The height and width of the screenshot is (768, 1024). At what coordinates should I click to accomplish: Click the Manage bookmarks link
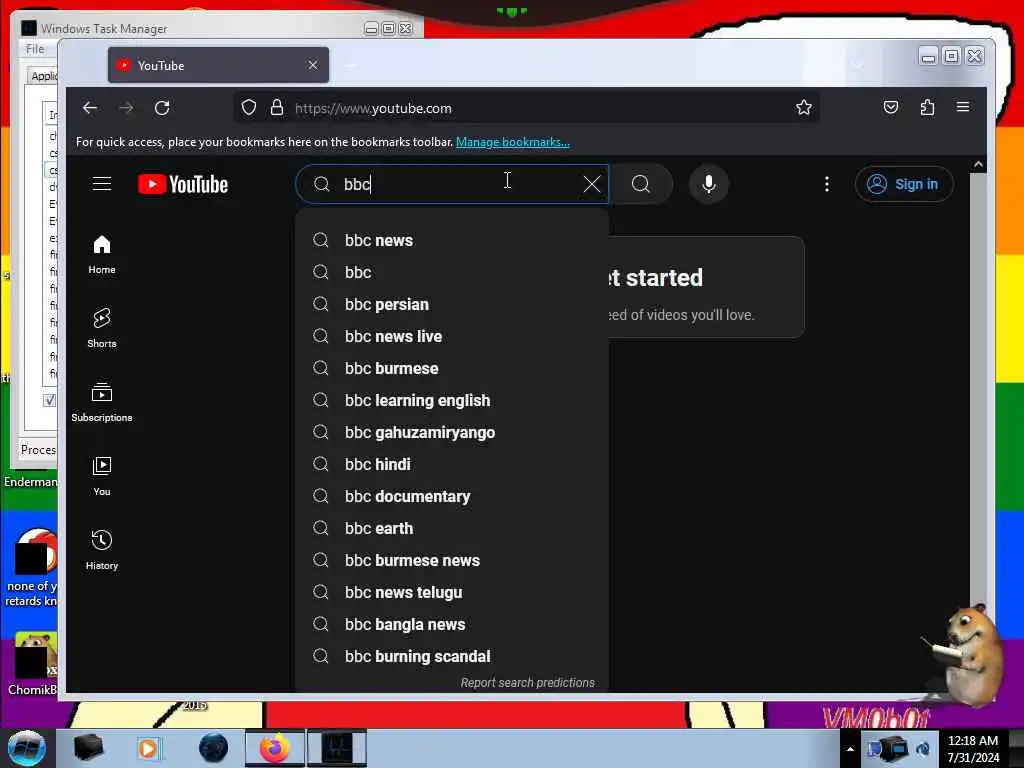click(513, 142)
